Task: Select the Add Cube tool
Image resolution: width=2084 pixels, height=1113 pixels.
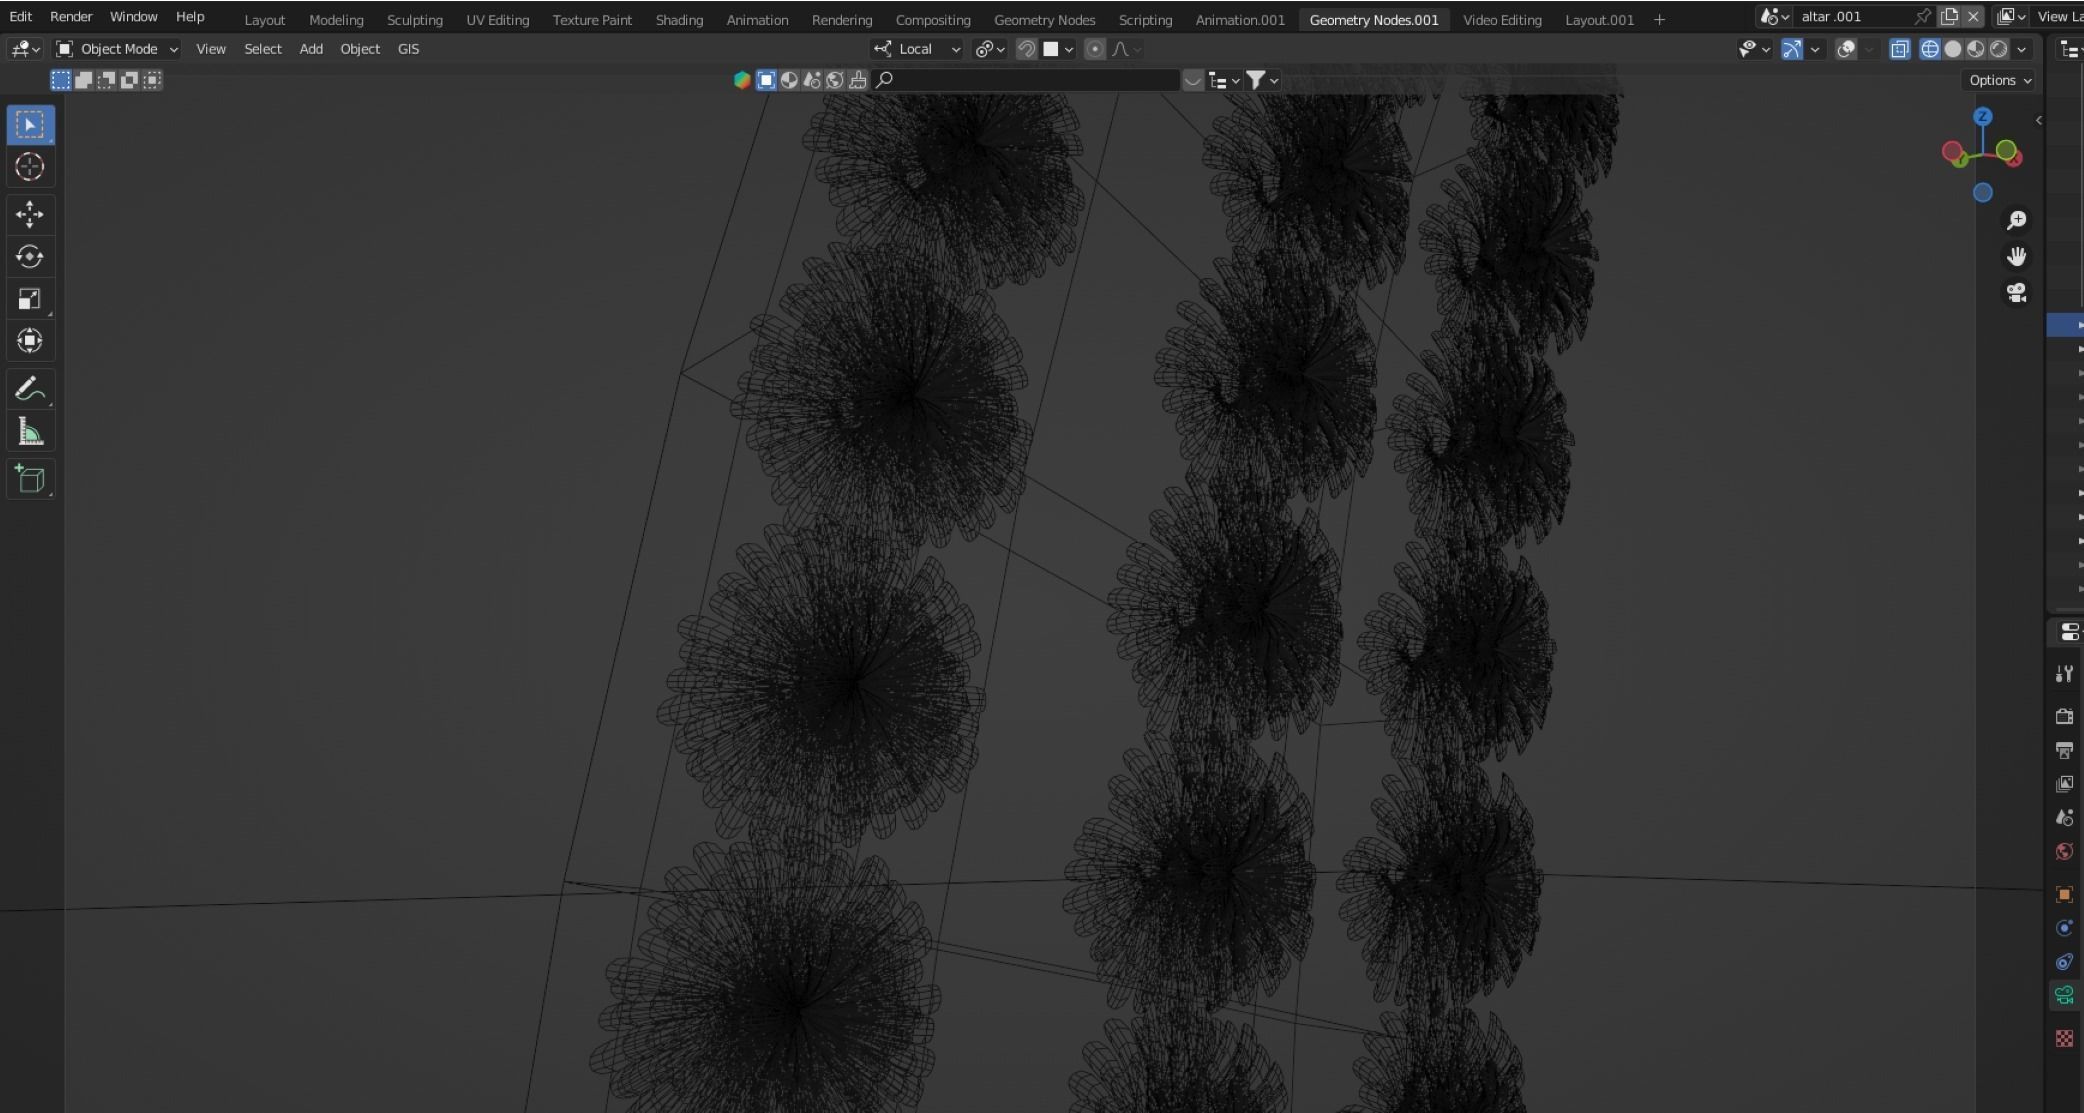Action: tap(29, 479)
